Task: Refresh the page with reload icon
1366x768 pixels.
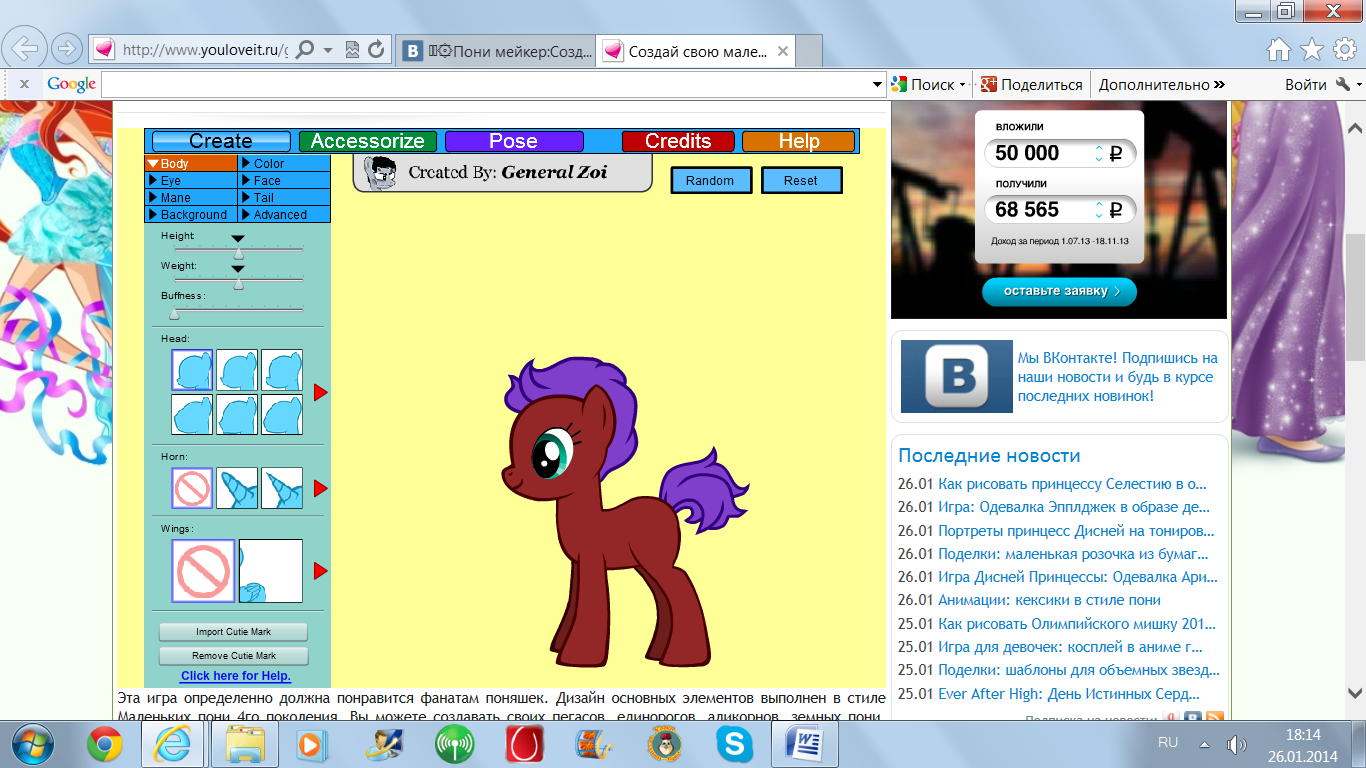Action: [x=376, y=49]
